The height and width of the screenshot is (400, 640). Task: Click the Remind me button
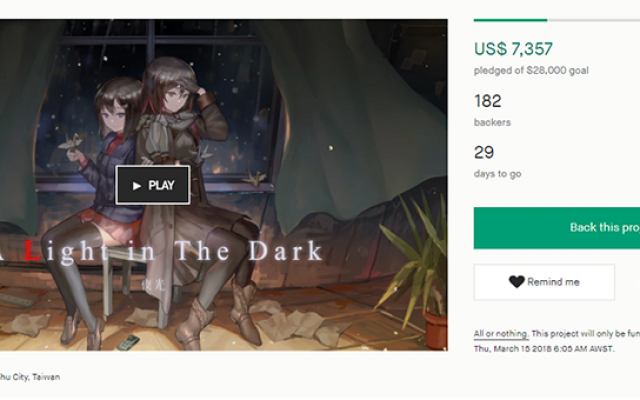544,282
